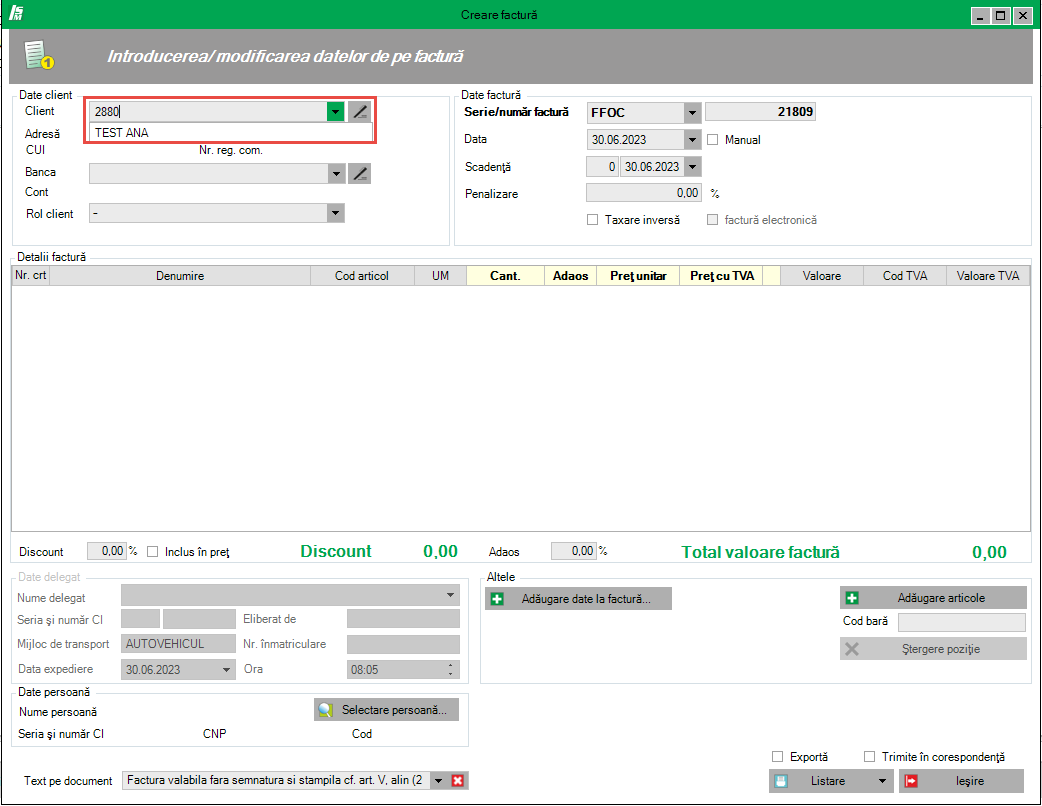Image resolution: width=1042 pixels, height=806 pixels.
Task: Click the Cod articol column header
Action: point(362,276)
